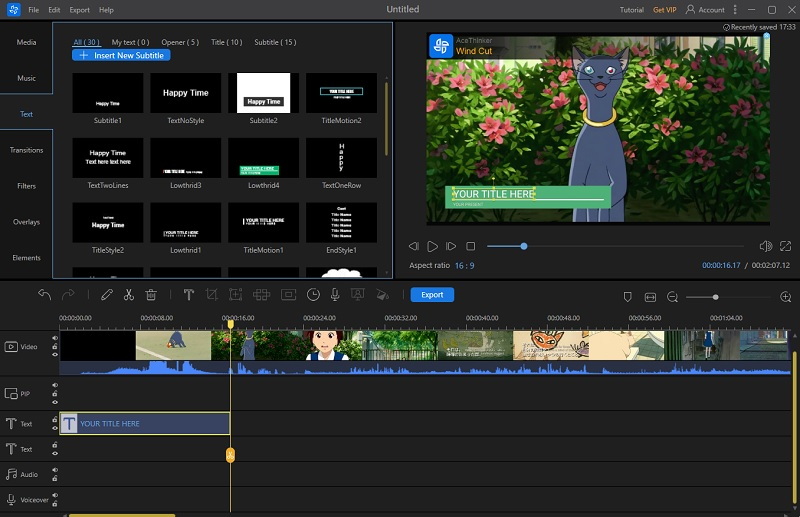The width and height of the screenshot is (800, 517).
Task: Hide the second Text track eye icon
Action: (x=55, y=453)
